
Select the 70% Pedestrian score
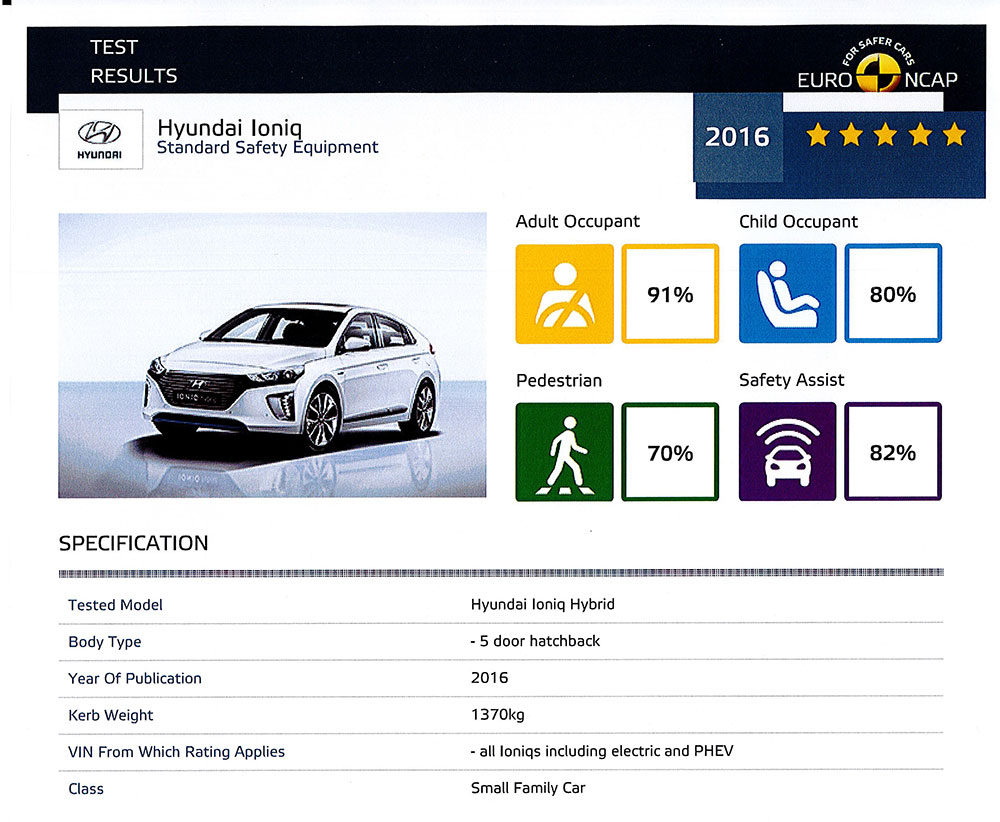tap(670, 452)
